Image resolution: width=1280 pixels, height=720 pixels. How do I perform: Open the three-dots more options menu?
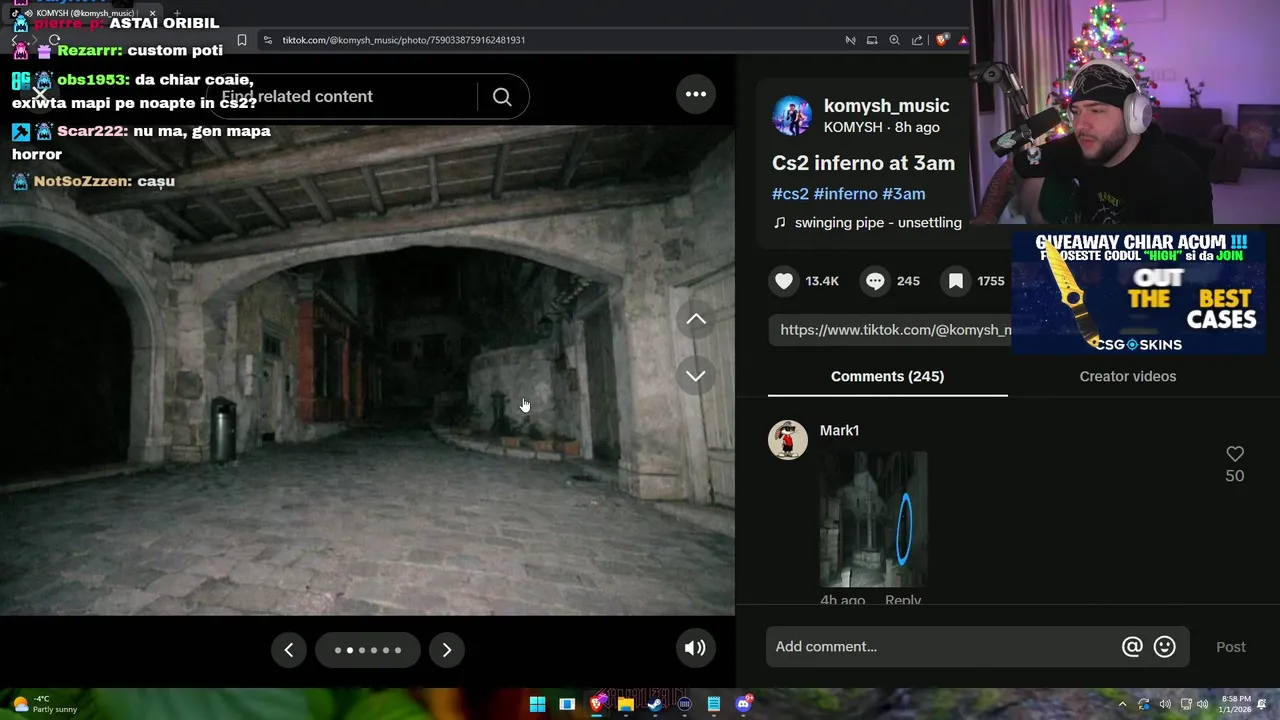pos(696,94)
